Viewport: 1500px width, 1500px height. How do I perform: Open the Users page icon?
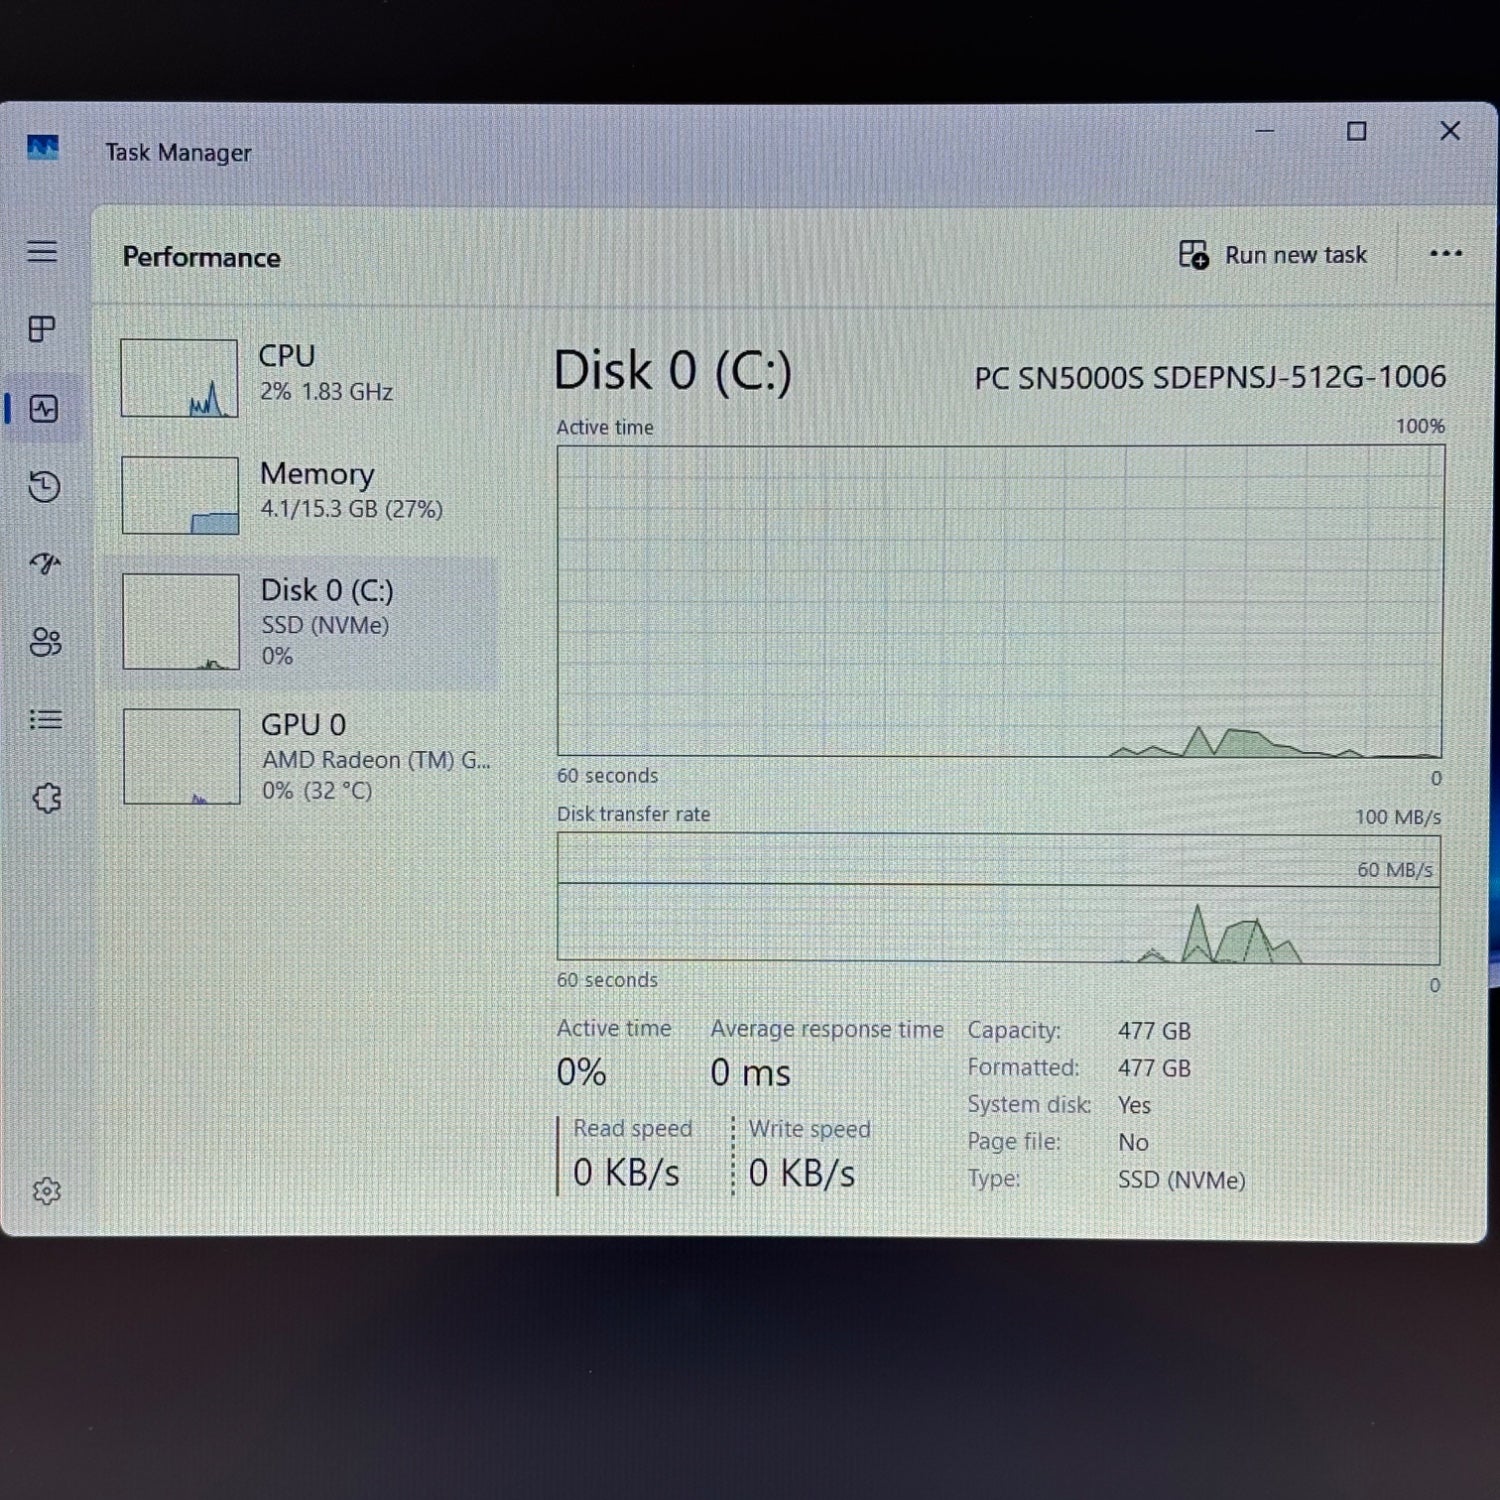pos(45,642)
